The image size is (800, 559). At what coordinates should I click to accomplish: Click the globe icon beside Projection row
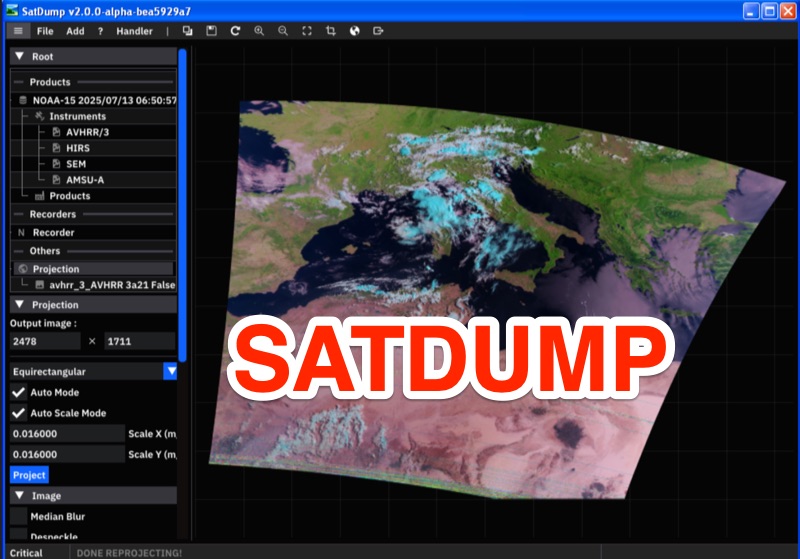[x=22, y=269]
